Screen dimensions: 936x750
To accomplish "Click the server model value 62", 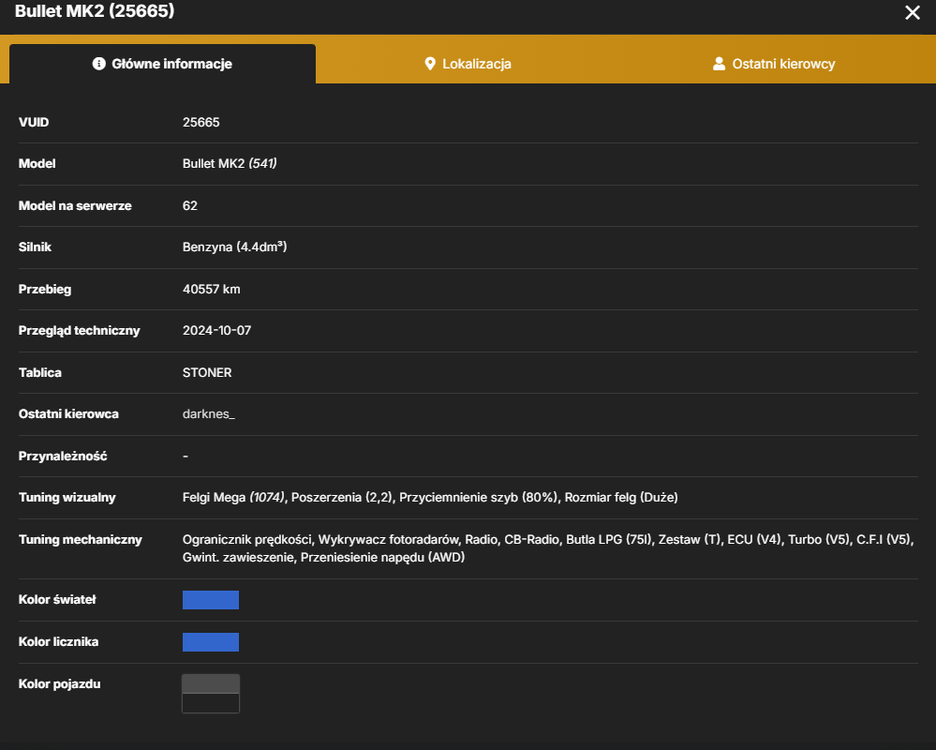I will pyautogui.click(x=190, y=206).
